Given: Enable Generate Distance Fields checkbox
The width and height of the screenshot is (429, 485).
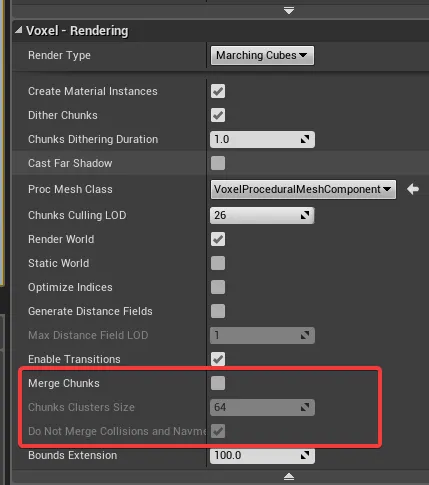Looking at the screenshot, I should 218,311.
